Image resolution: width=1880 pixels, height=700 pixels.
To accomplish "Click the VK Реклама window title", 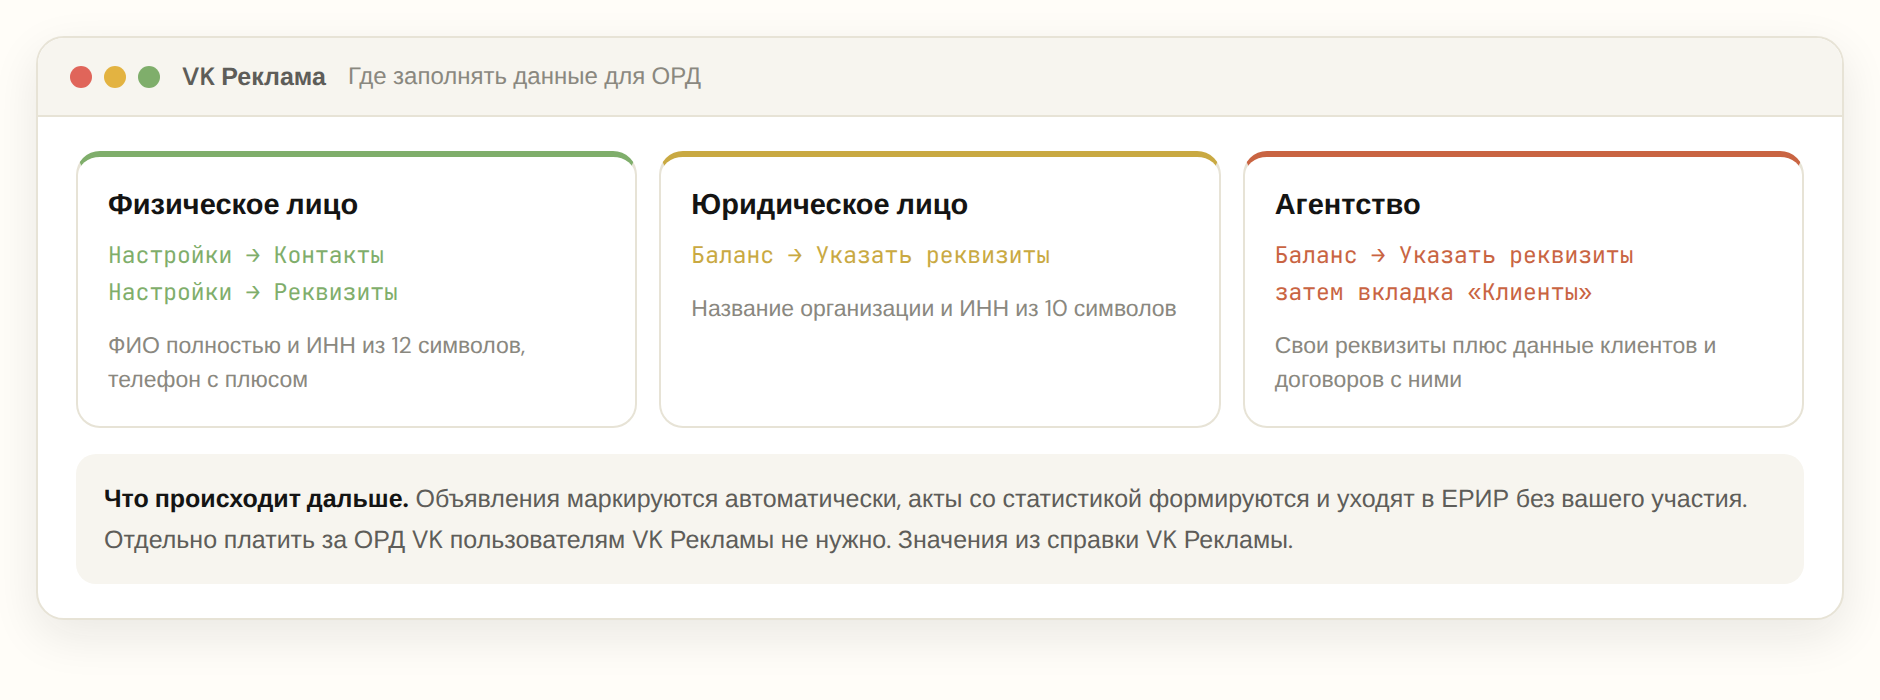I will 254,77.
